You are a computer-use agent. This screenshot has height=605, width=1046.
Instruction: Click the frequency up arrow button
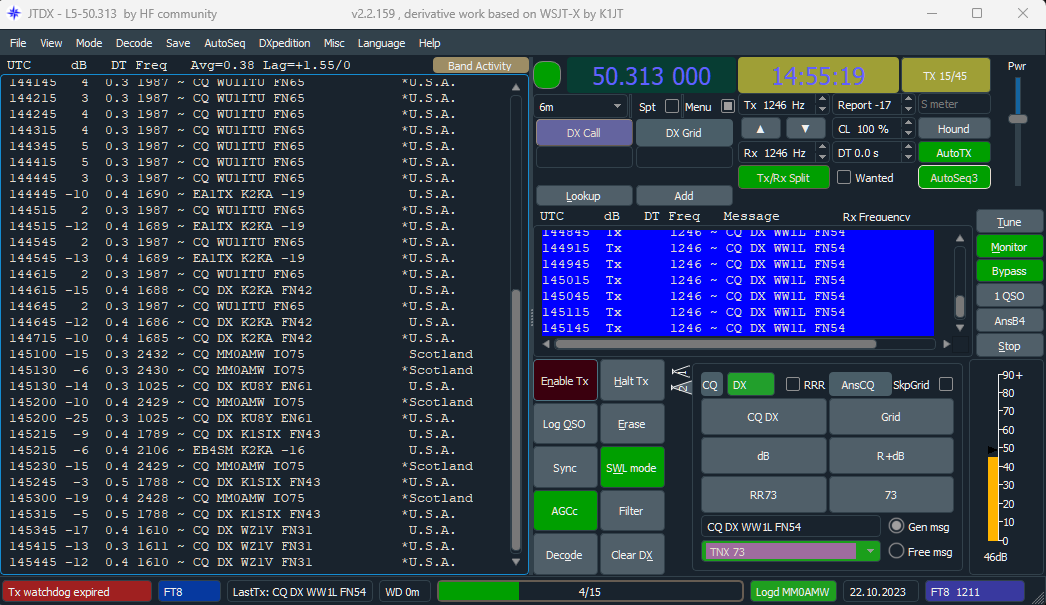[x=760, y=129]
